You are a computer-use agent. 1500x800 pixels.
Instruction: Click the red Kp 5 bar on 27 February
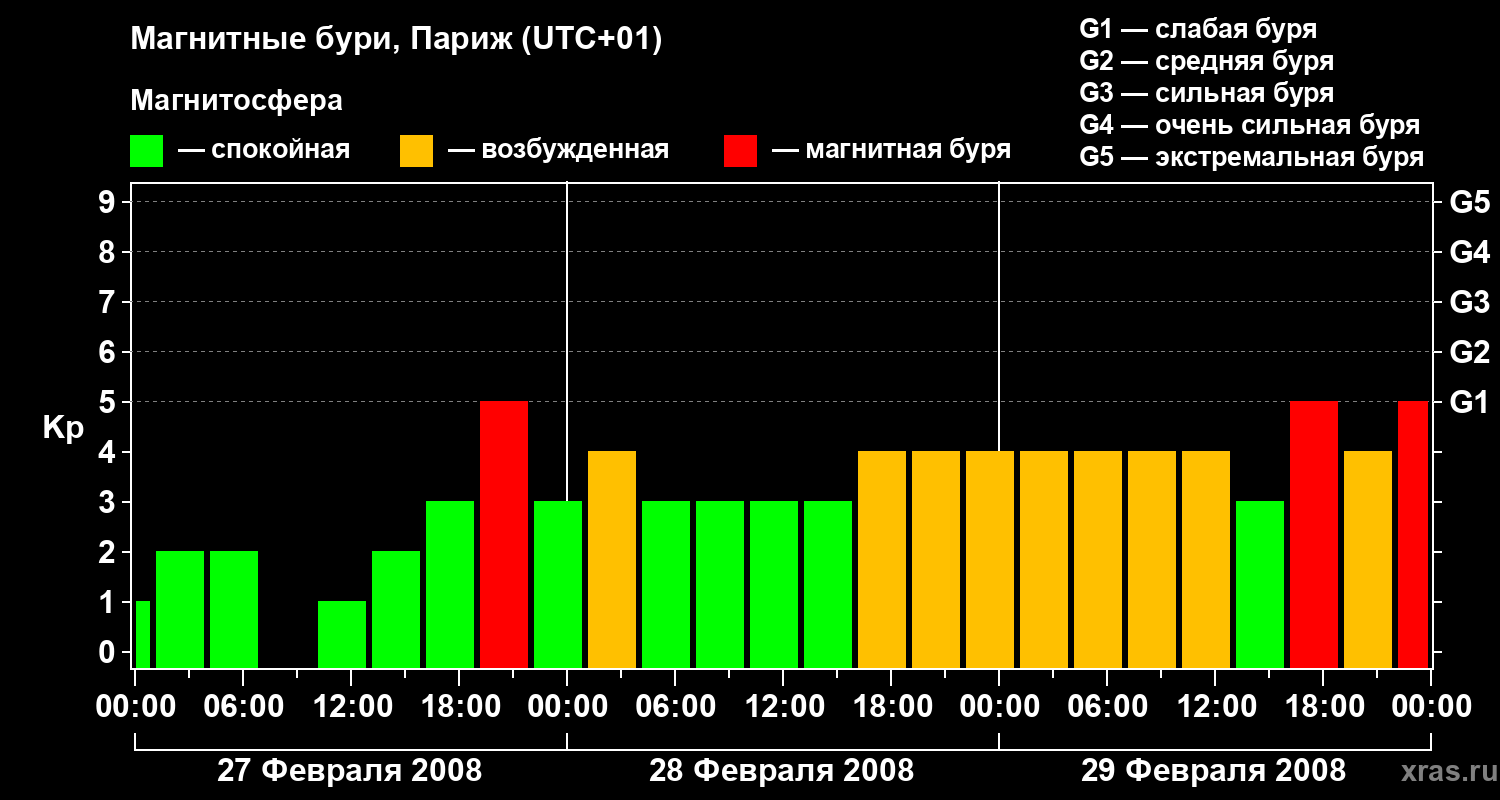(x=504, y=535)
